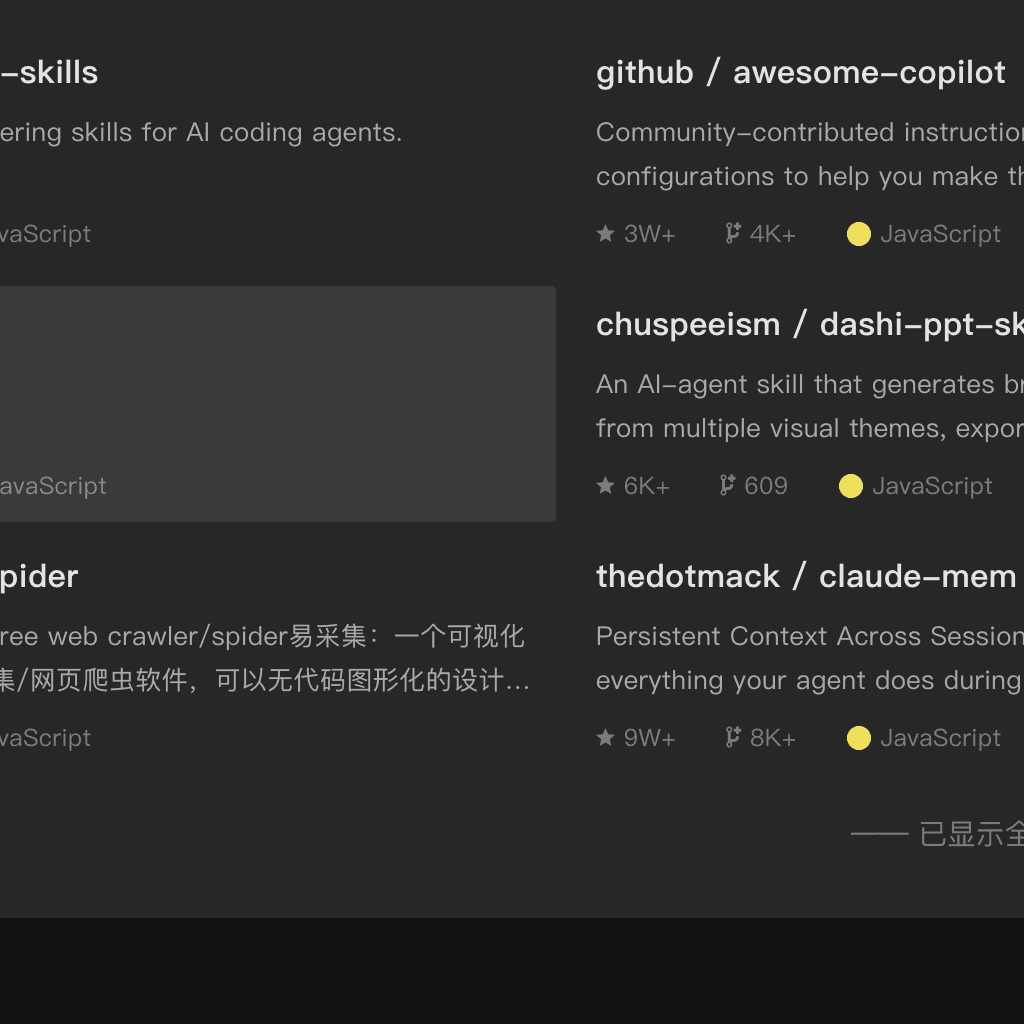1024x1024 pixels.
Task: Click the yellow language dot under dashi-ppt
Action: 851,486
